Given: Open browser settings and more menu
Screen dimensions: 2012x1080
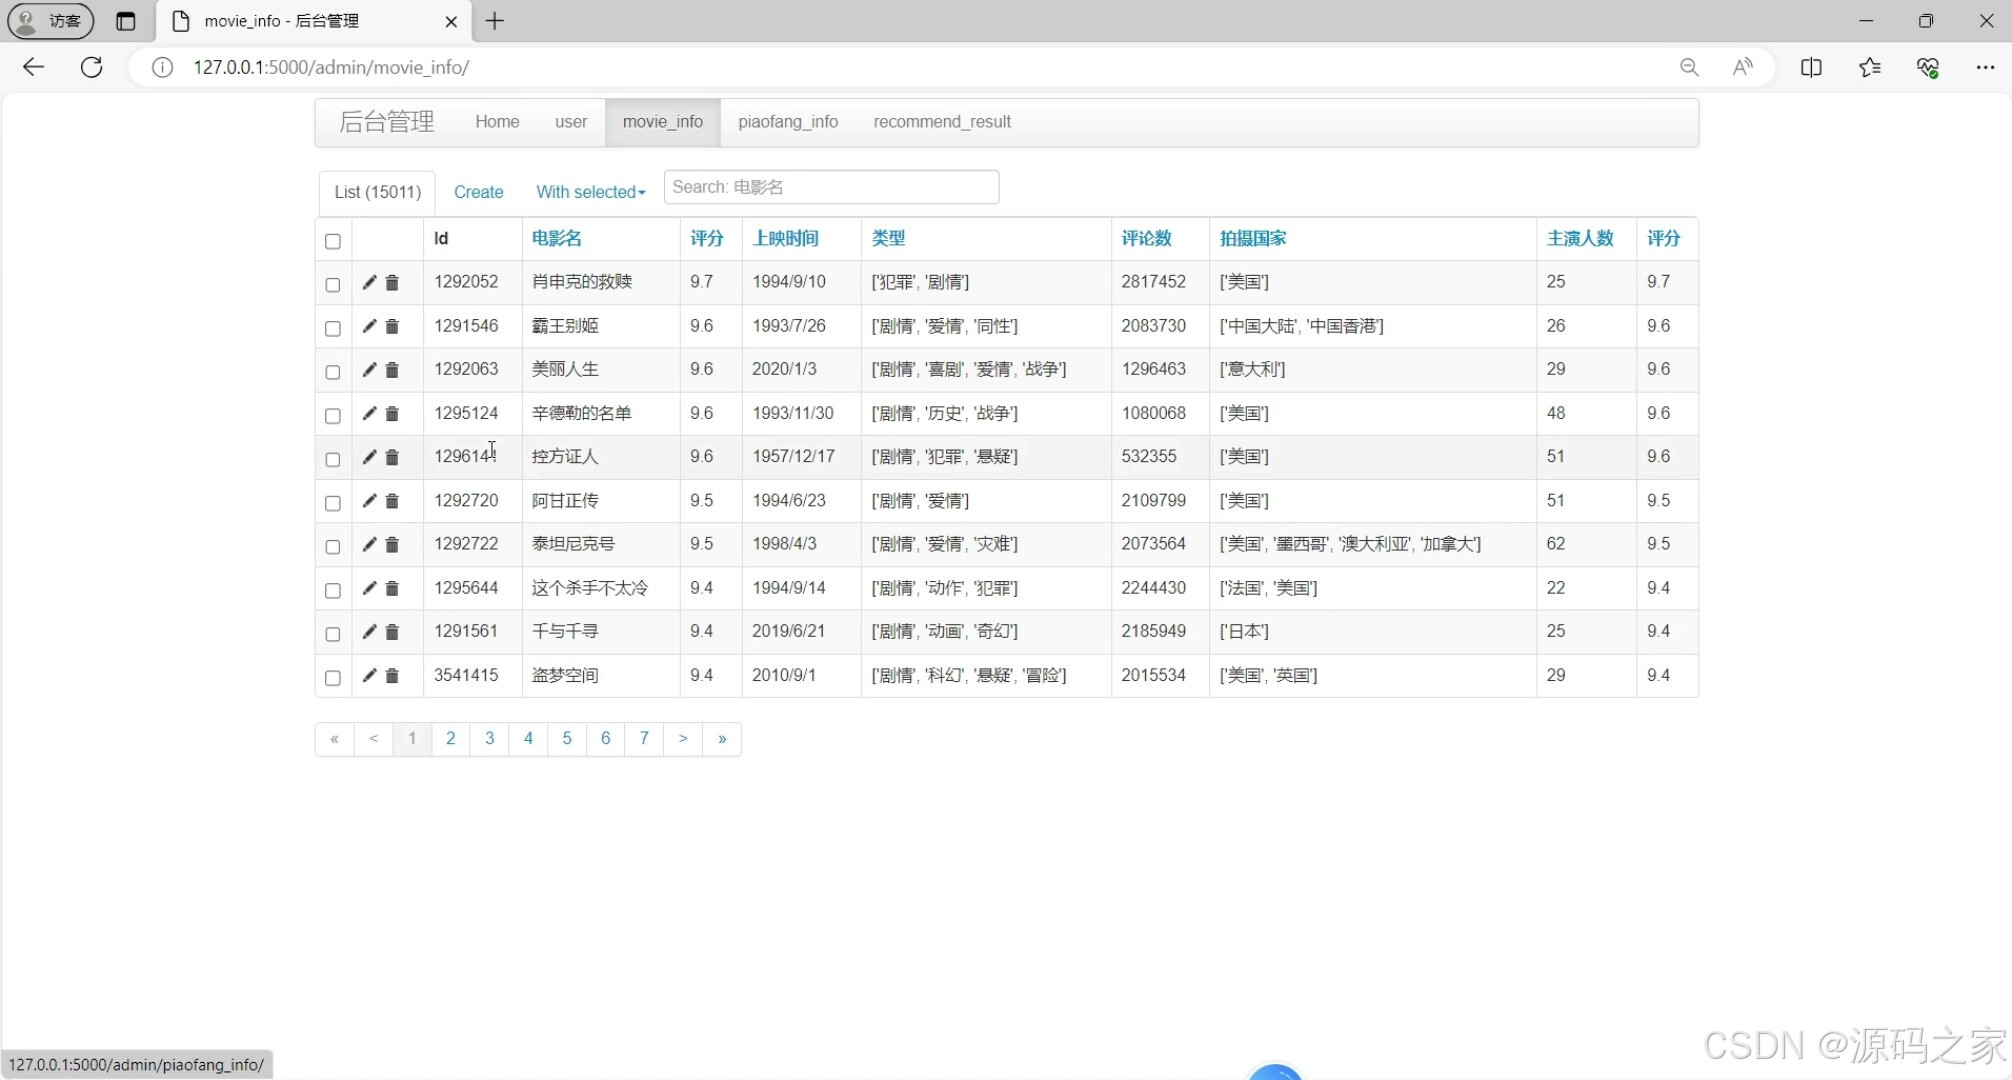Looking at the screenshot, I should click(1985, 67).
